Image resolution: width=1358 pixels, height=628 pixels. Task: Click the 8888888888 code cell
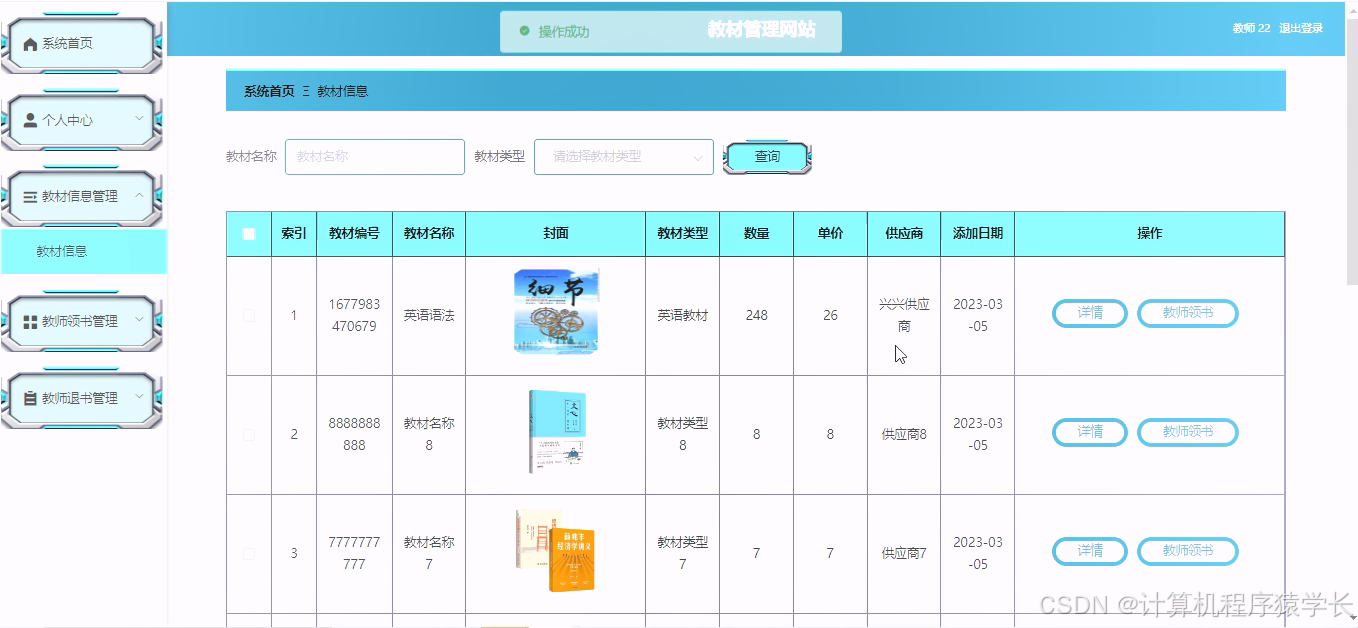[x=354, y=434]
